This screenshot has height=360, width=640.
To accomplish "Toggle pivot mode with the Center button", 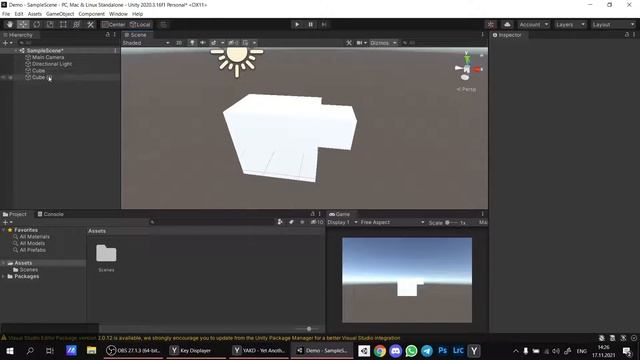I will pyautogui.click(x=113, y=24).
